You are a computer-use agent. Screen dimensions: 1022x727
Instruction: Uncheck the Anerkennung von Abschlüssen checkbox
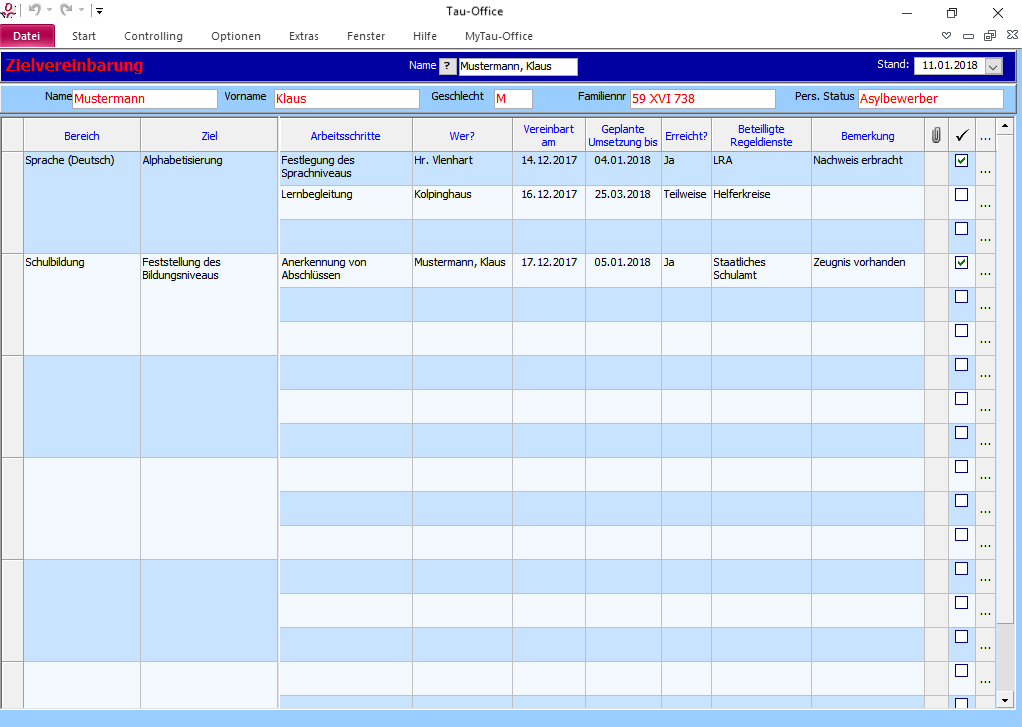point(961,263)
